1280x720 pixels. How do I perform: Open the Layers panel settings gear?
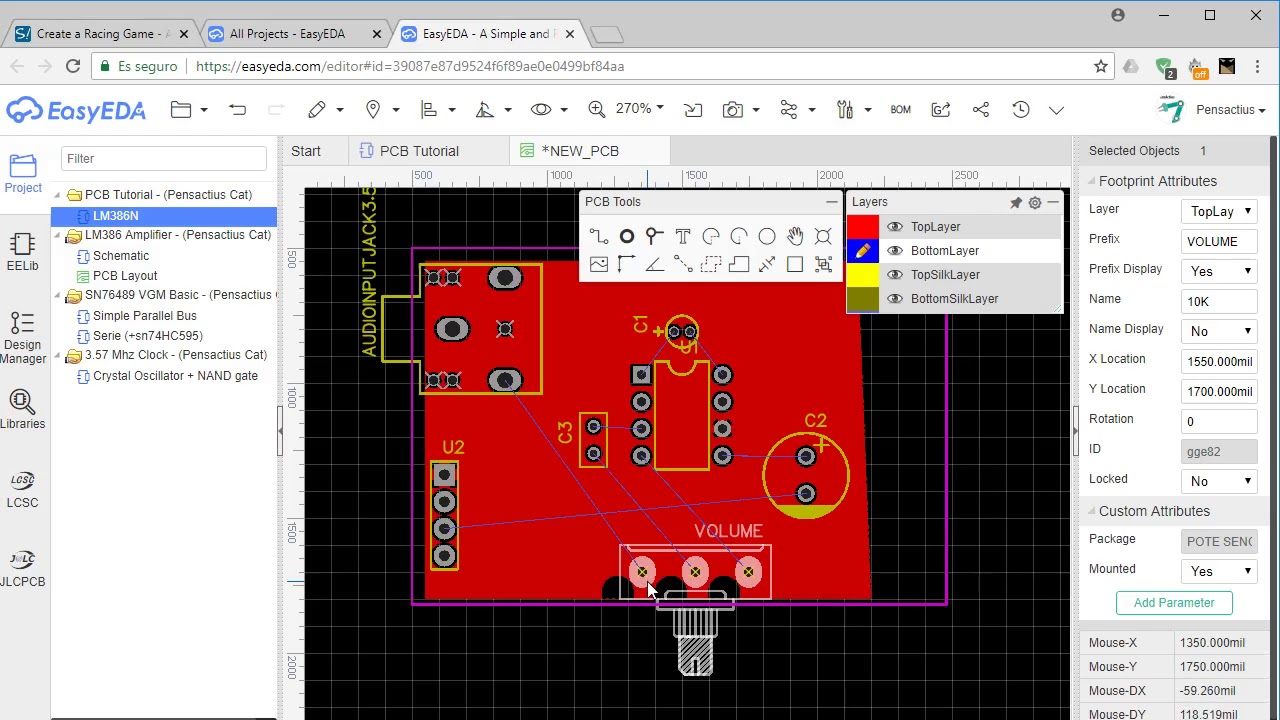click(x=1035, y=203)
